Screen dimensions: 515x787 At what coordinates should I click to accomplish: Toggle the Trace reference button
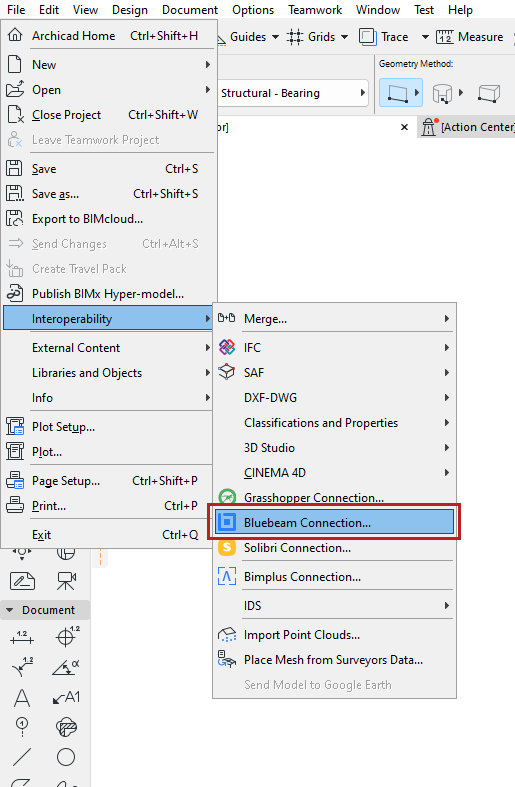click(x=384, y=37)
